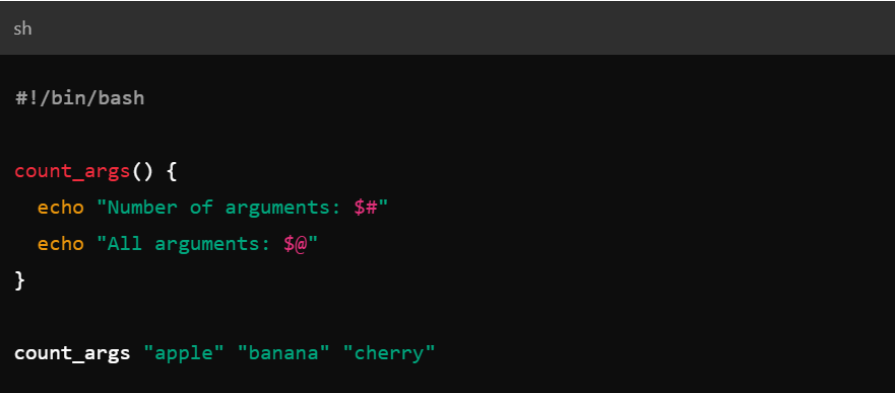Click the 'sh' language label in header
The width and height of the screenshot is (895, 393).
pyautogui.click(x=22, y=29)
